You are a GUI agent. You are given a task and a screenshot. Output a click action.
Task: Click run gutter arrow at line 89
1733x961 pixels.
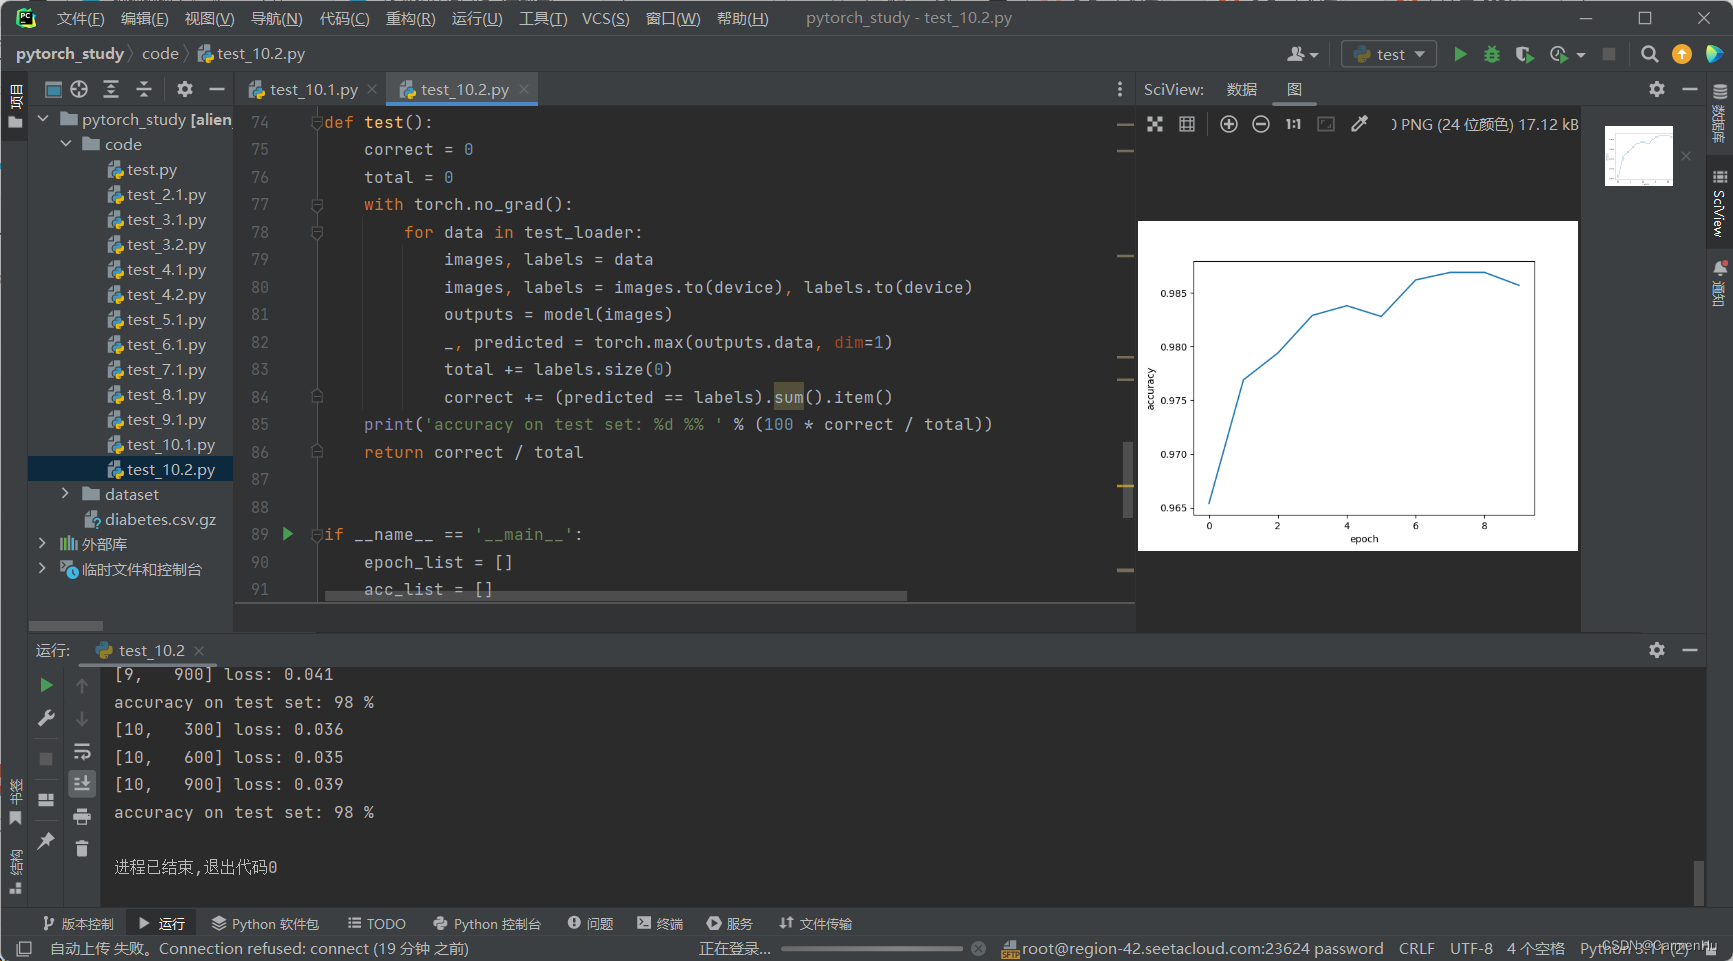[x=288, y=534]
